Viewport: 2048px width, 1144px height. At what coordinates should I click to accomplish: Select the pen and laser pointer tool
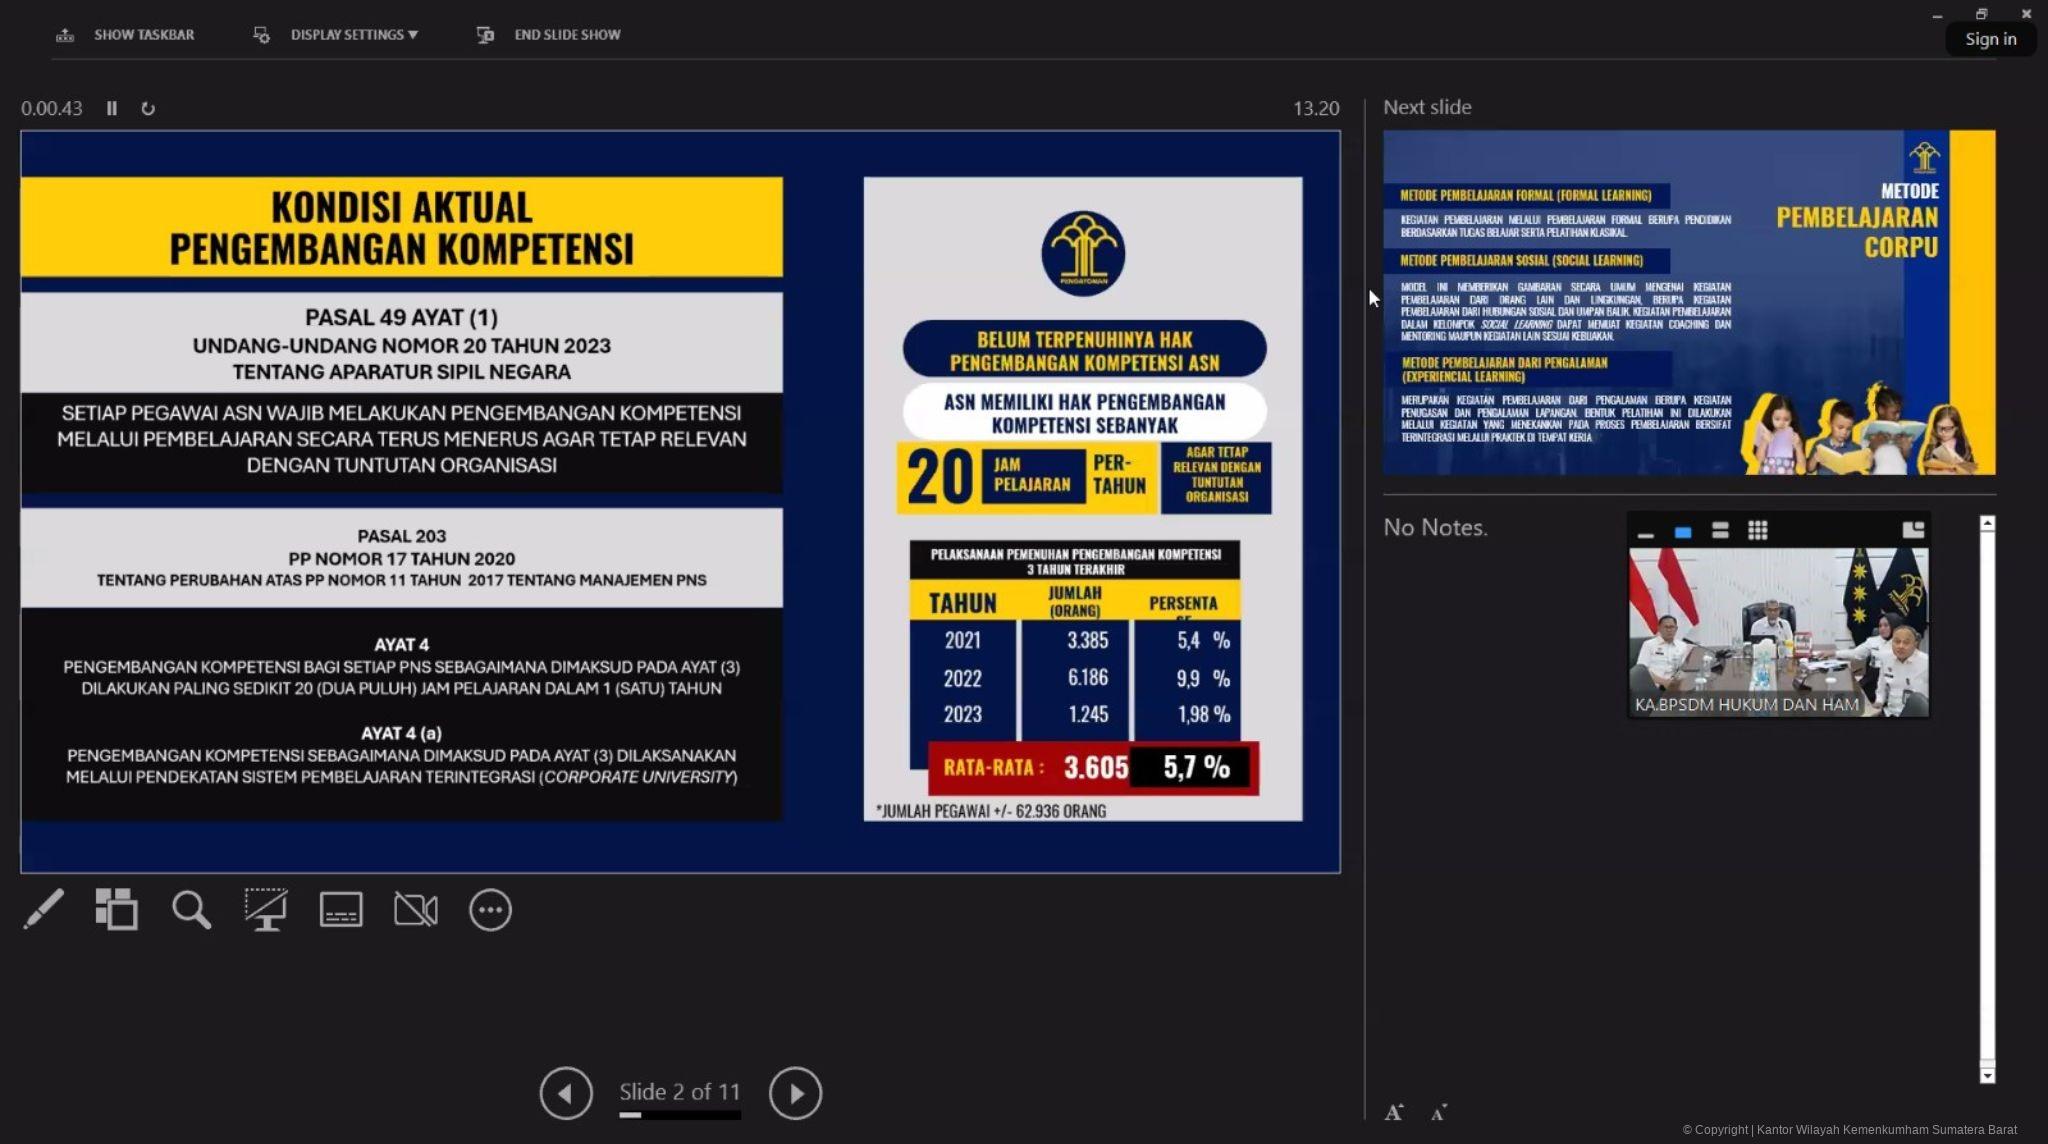click(43, 909)
